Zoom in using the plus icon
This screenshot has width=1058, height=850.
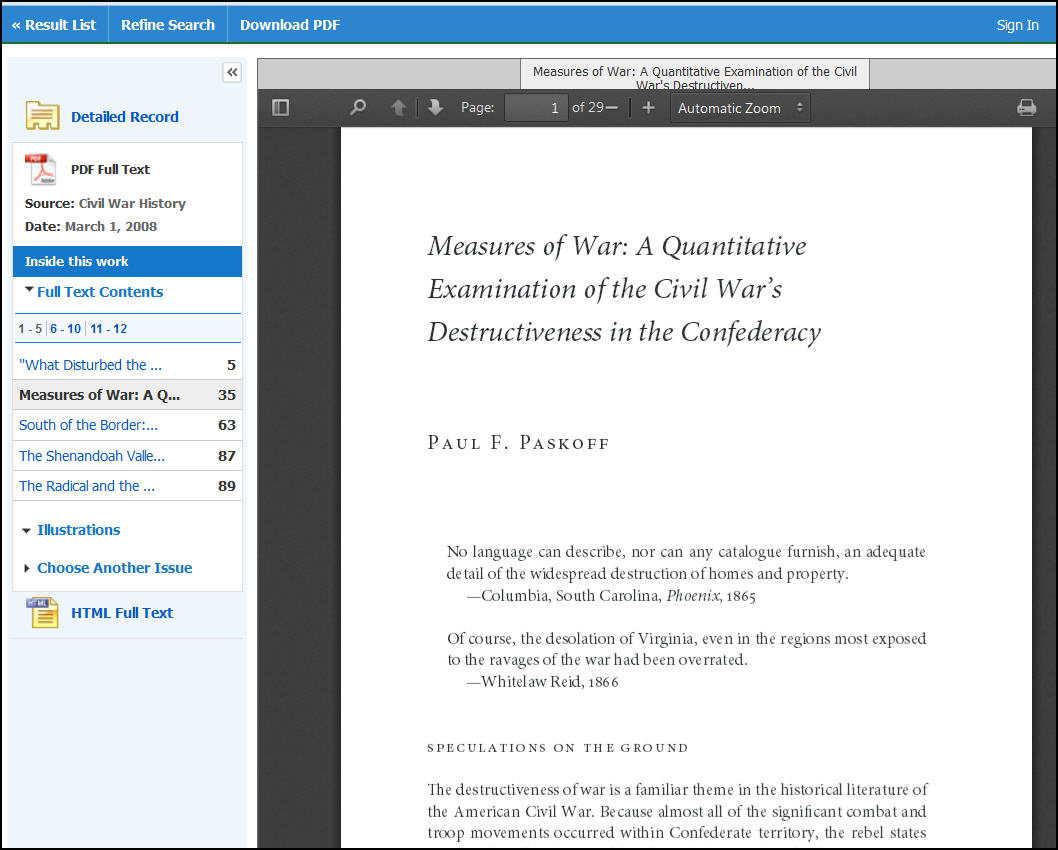(648, 107)
